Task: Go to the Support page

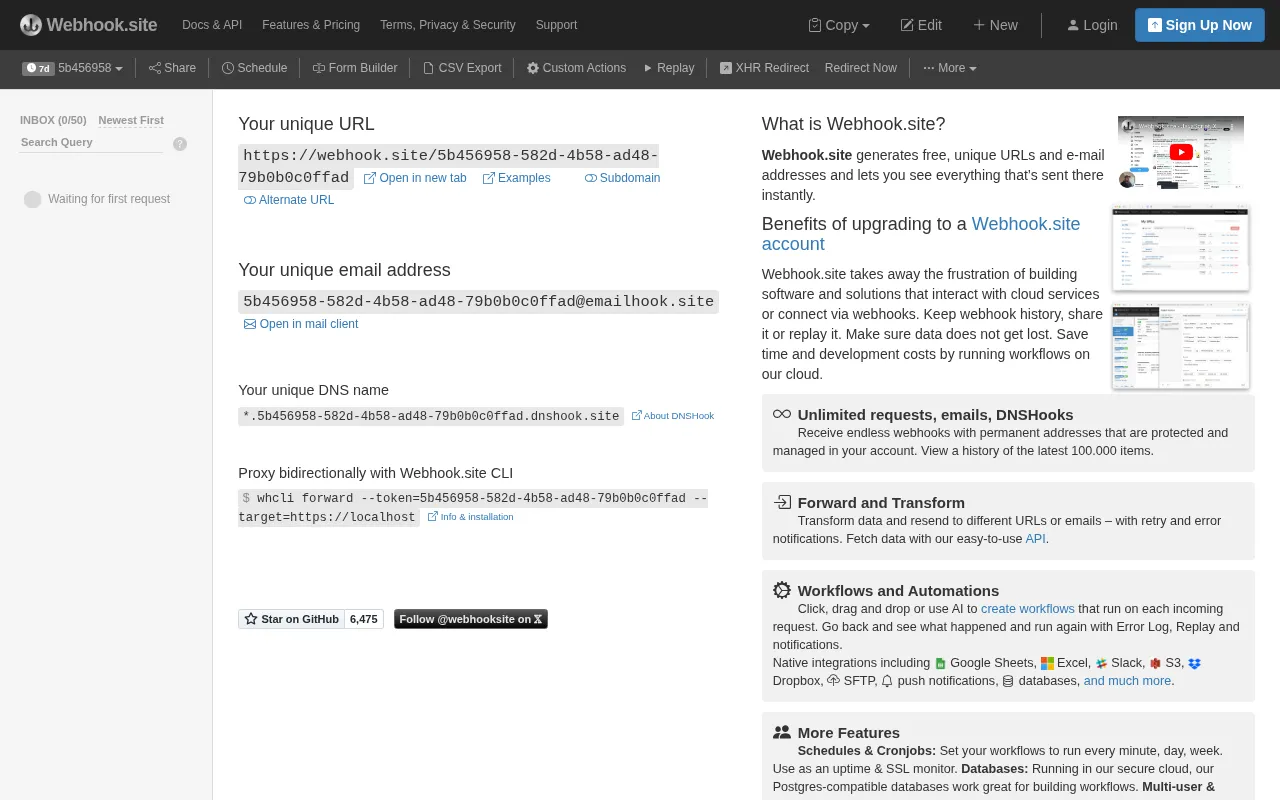Action: pos(556,25)
